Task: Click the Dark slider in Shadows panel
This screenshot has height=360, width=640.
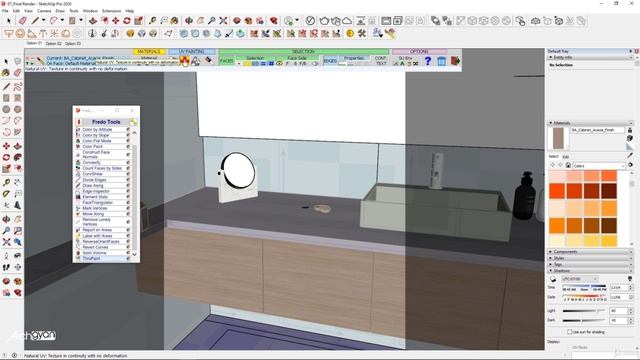Action: click(584, 320)
